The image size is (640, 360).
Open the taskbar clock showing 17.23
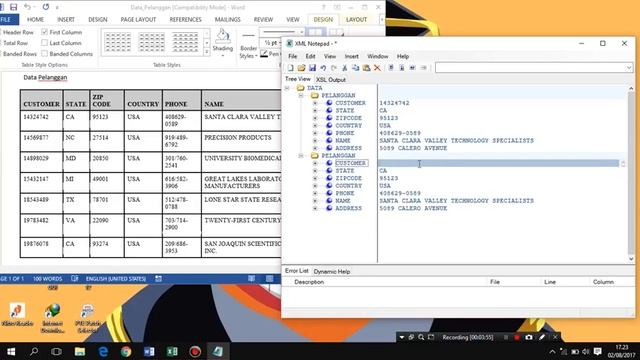(x=621, y=351)
